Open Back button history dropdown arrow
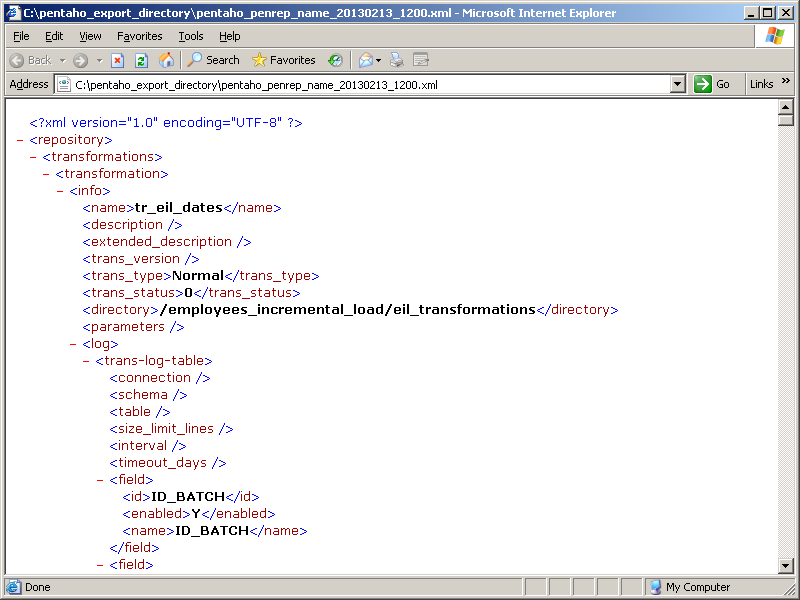The width and height of the screenshot is (800, 600). pos(62,60)
